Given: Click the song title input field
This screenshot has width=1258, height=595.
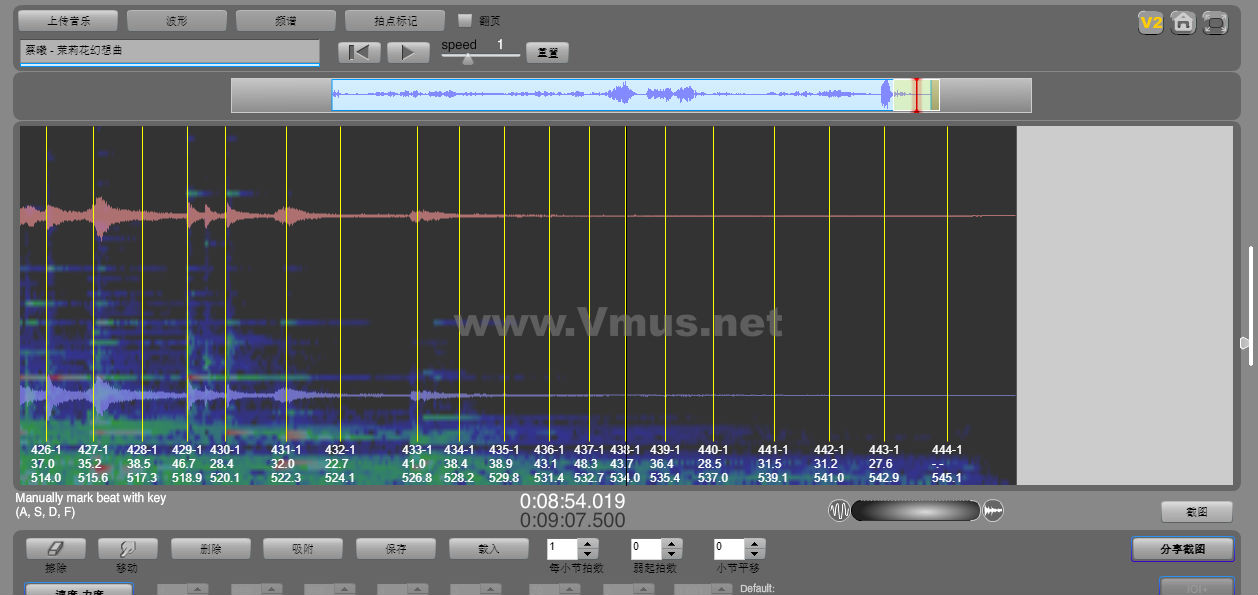Looking at the screenshot, I should pyautogui.click(x=169, y=51).
